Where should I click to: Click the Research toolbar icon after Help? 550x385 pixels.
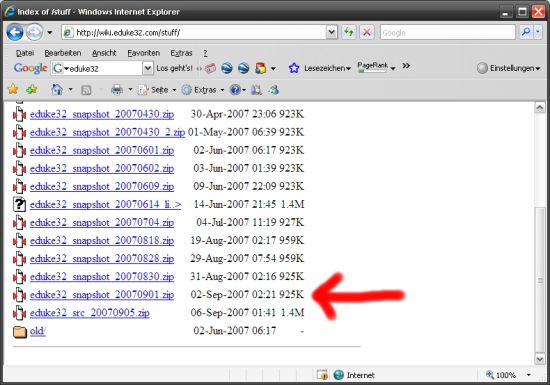[256, 90]
